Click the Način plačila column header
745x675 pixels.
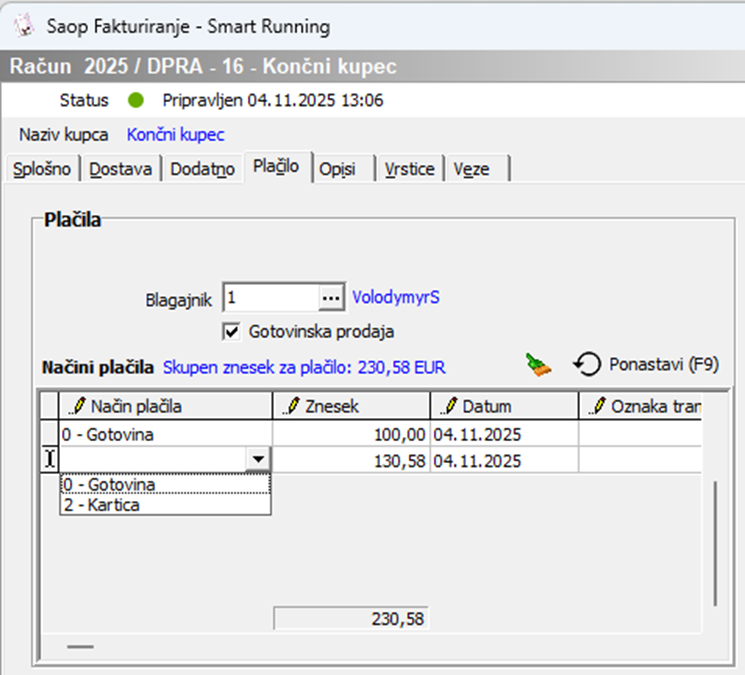[165, 406]
